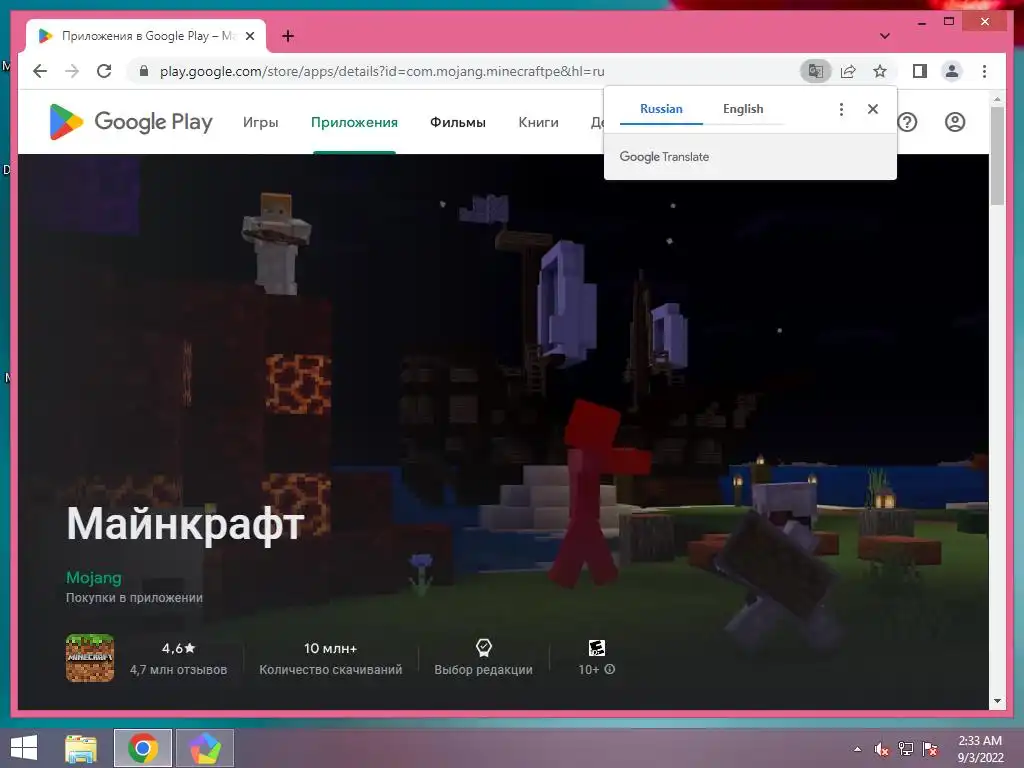Go back using the browser back arrow
The image size is (1024, 768).
pos(40,71)
